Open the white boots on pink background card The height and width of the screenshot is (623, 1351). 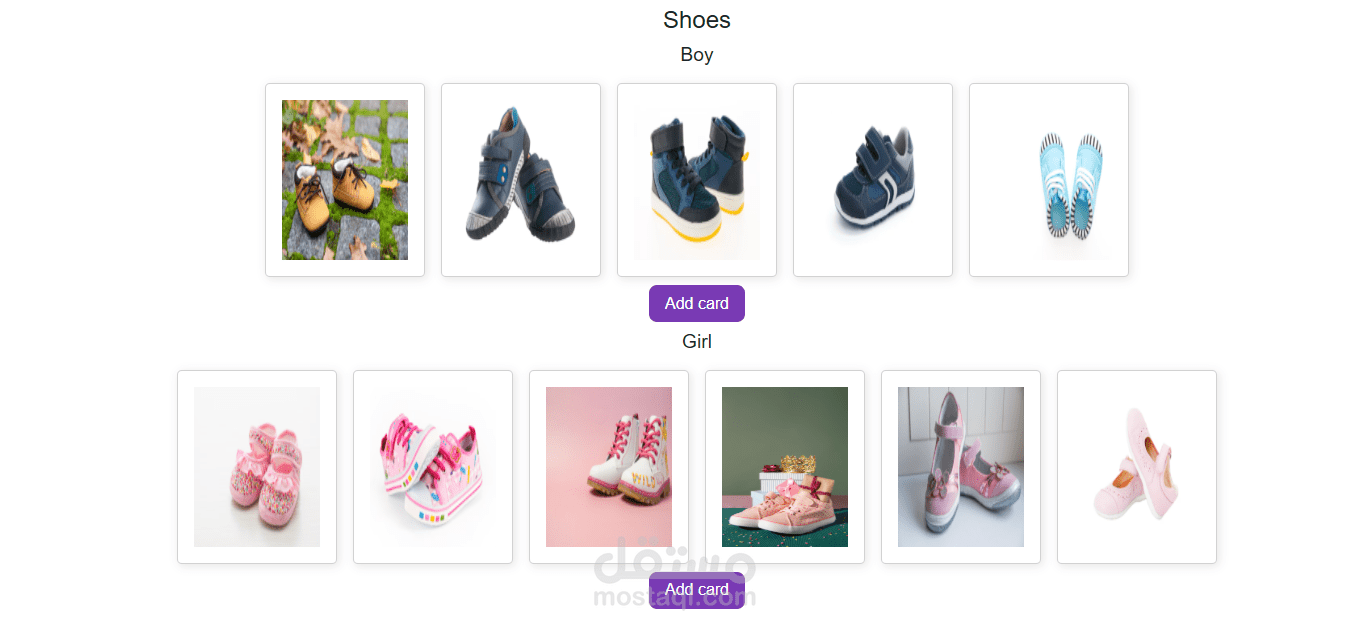[x=609, y=467]
